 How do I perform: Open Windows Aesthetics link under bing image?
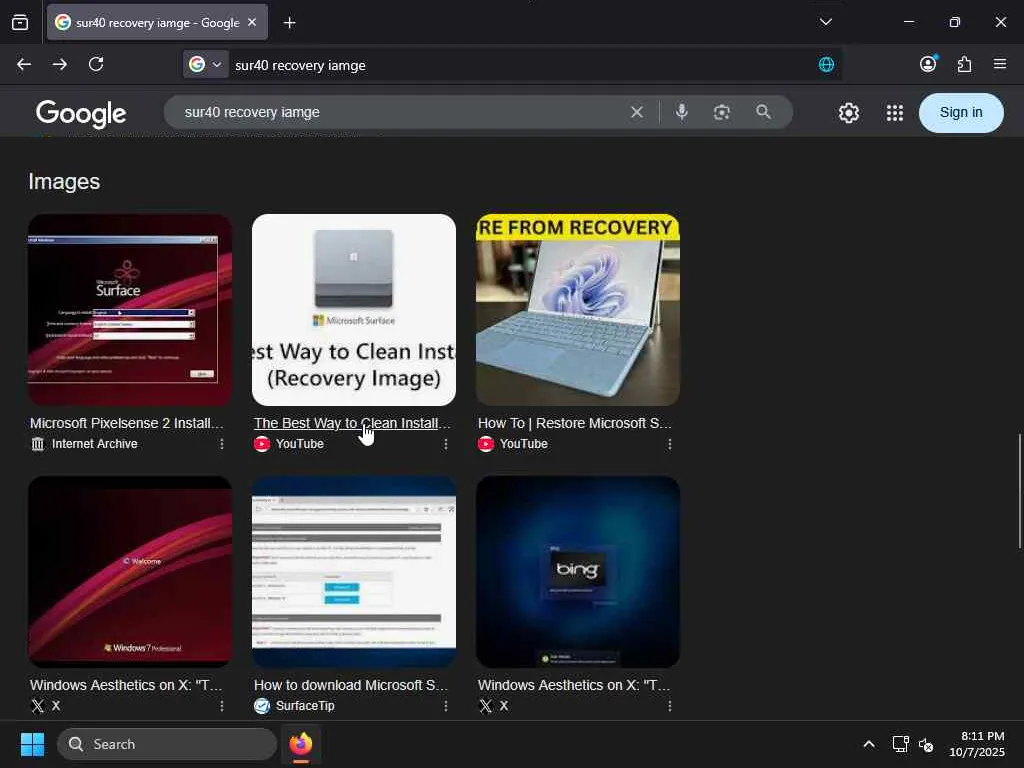(574, 685)
